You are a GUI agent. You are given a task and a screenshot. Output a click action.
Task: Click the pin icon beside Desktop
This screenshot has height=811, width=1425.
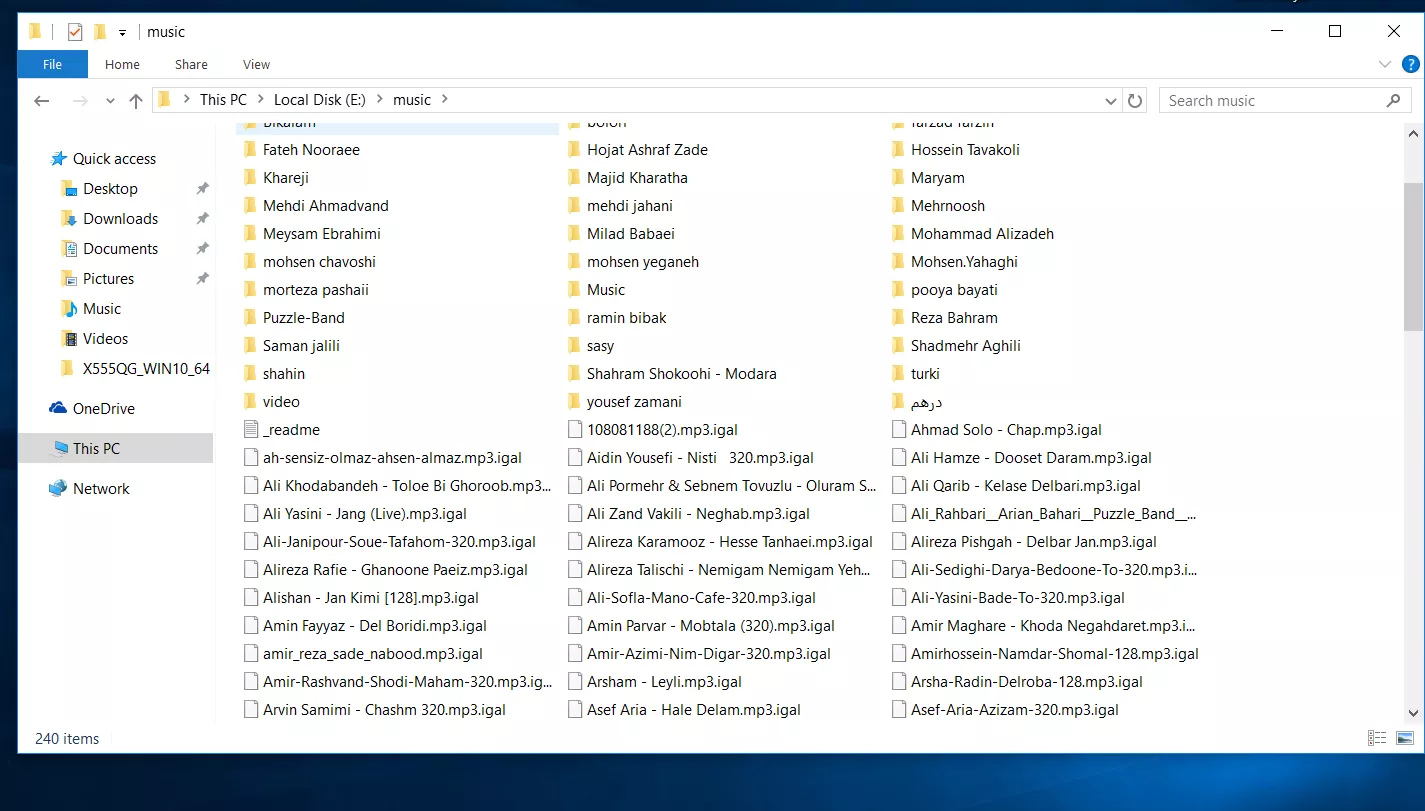[202, 188]
